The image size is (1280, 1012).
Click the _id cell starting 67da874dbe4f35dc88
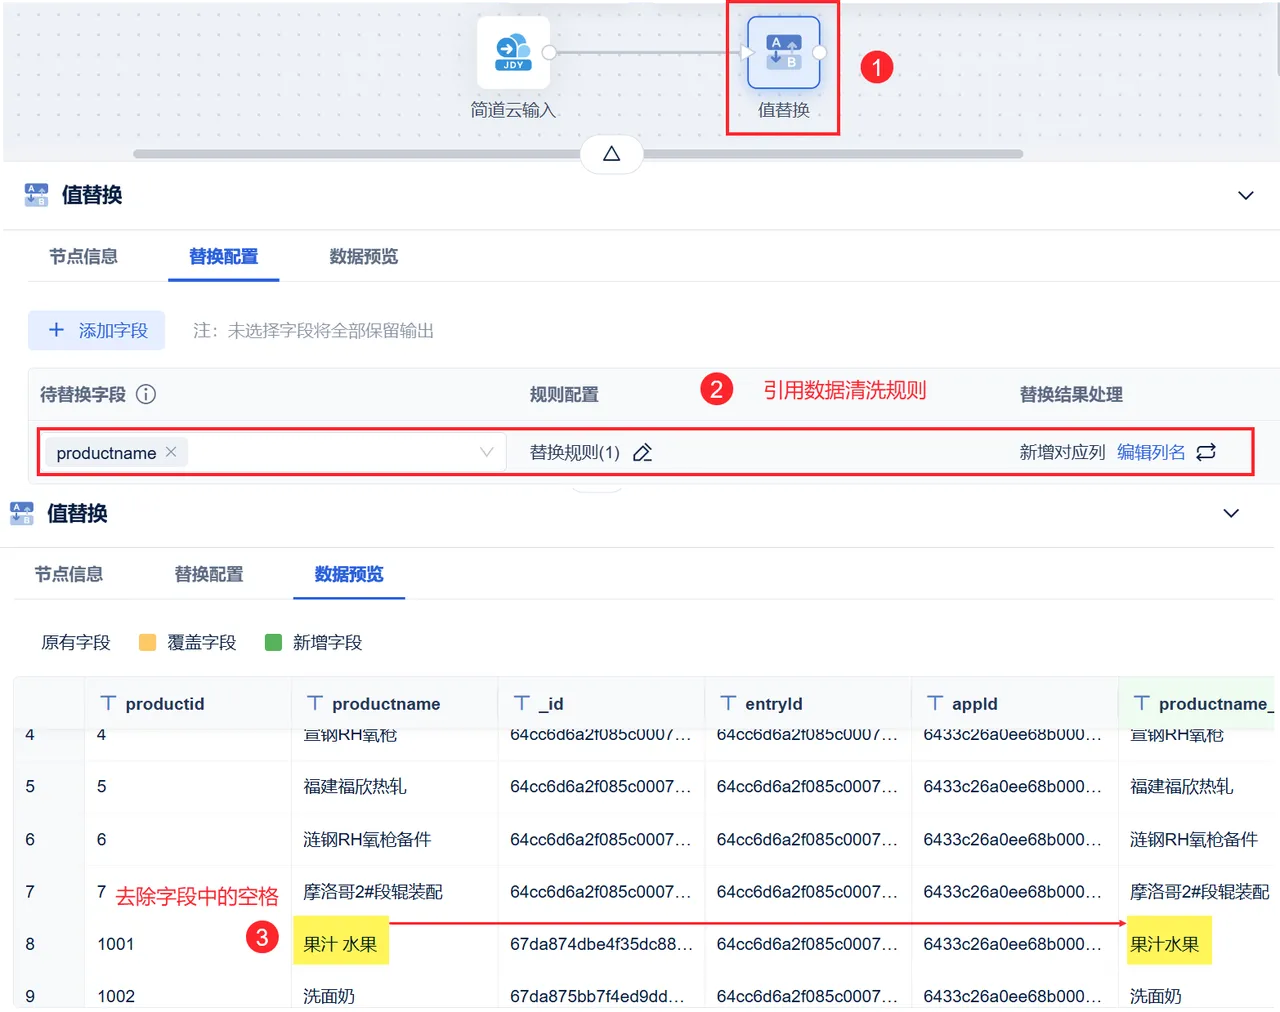601,944
